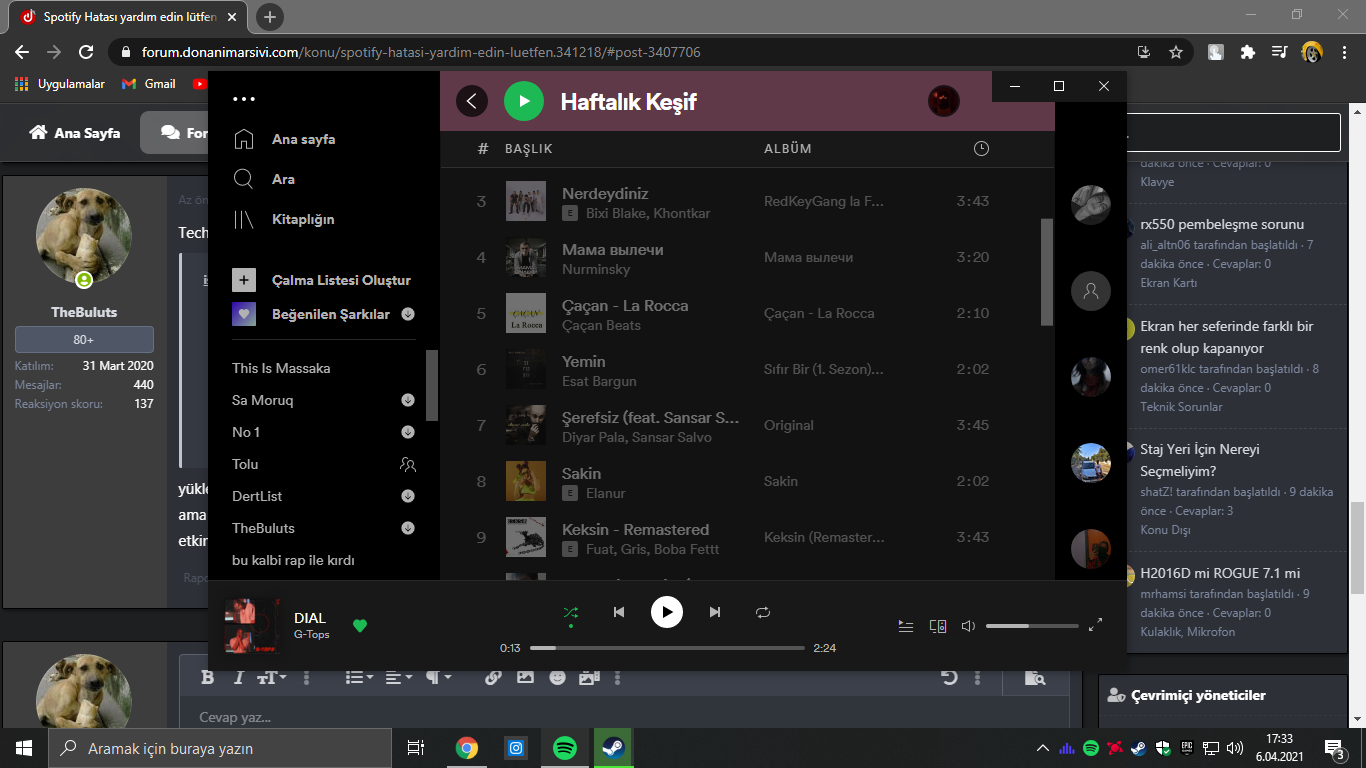
Task: Open Chrome's extensions puzzle icon
Action: [x=1247, y=52]
